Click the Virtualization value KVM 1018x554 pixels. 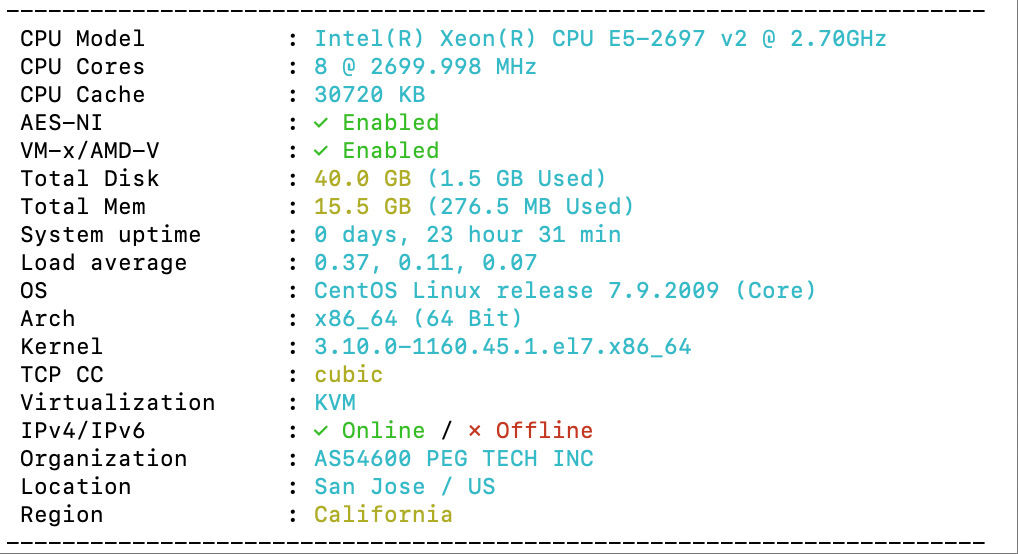pyautogui.click(x=335, y=403)
